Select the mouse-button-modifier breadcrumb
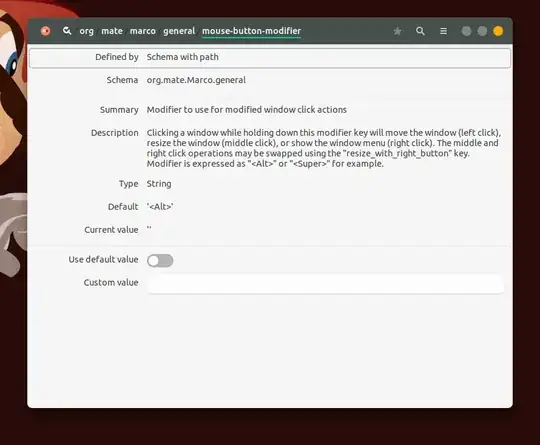 [x=251, y=31]
